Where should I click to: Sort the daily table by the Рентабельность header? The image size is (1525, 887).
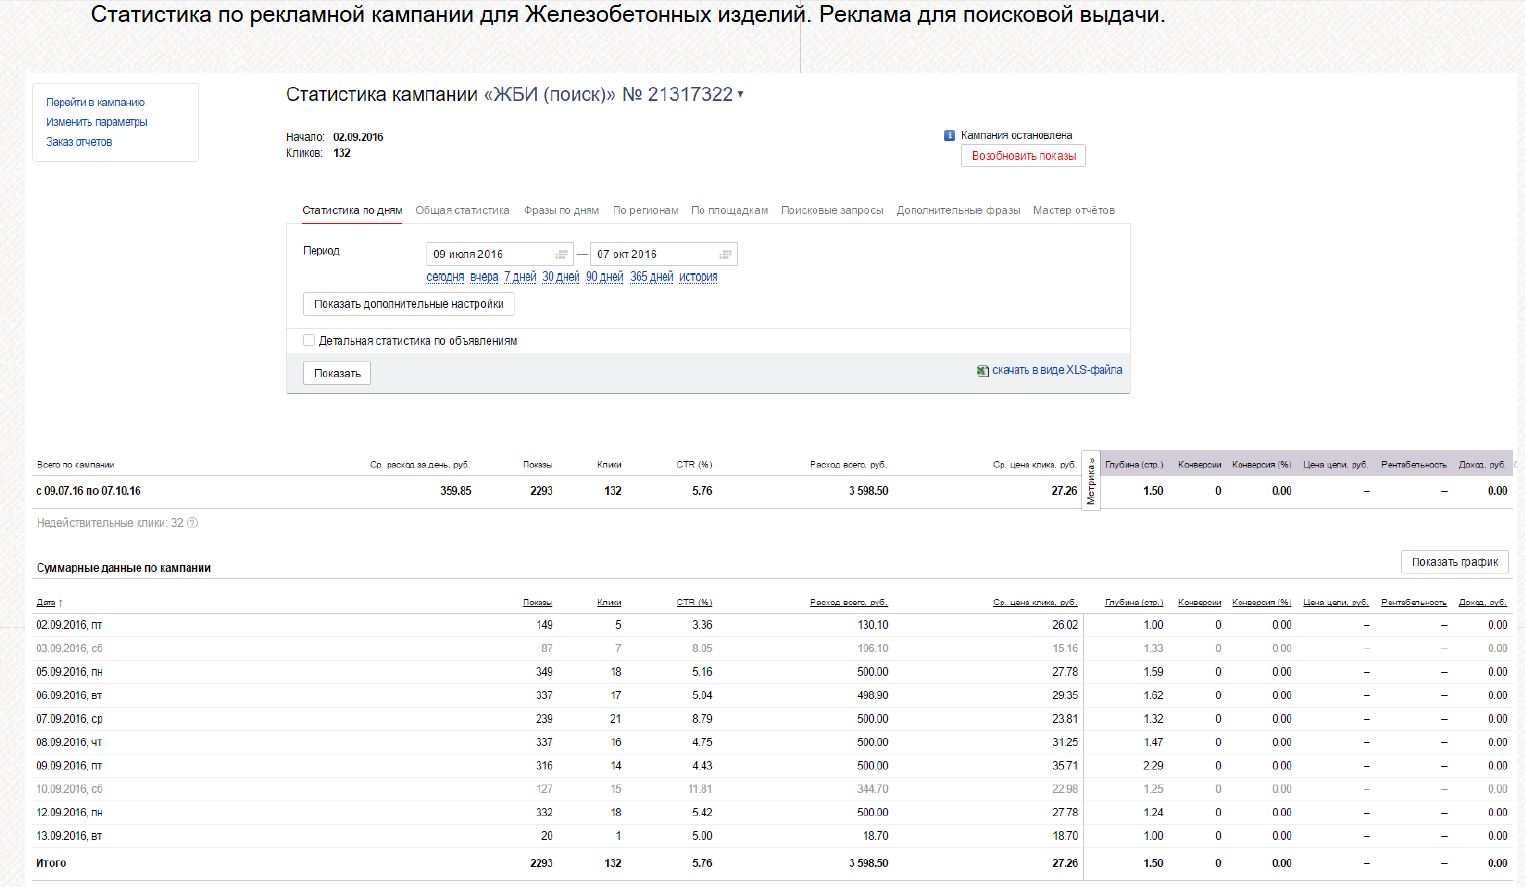[x=1414, y=603]
